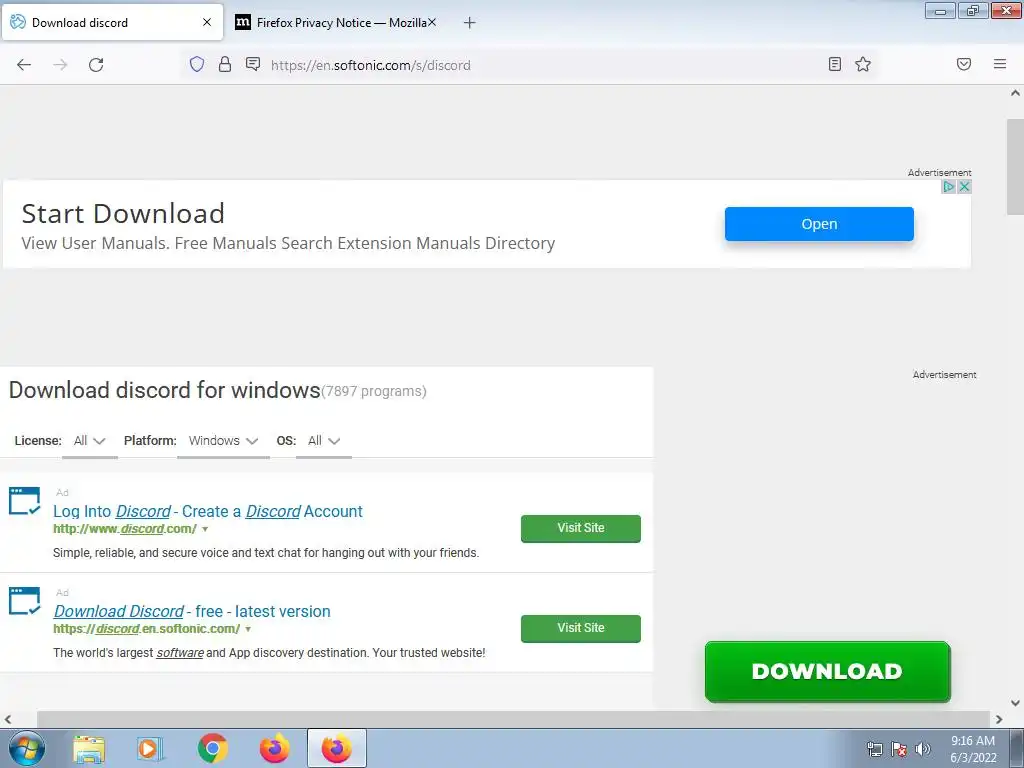Click the scroll up arrow

(x=1015, y=93)
